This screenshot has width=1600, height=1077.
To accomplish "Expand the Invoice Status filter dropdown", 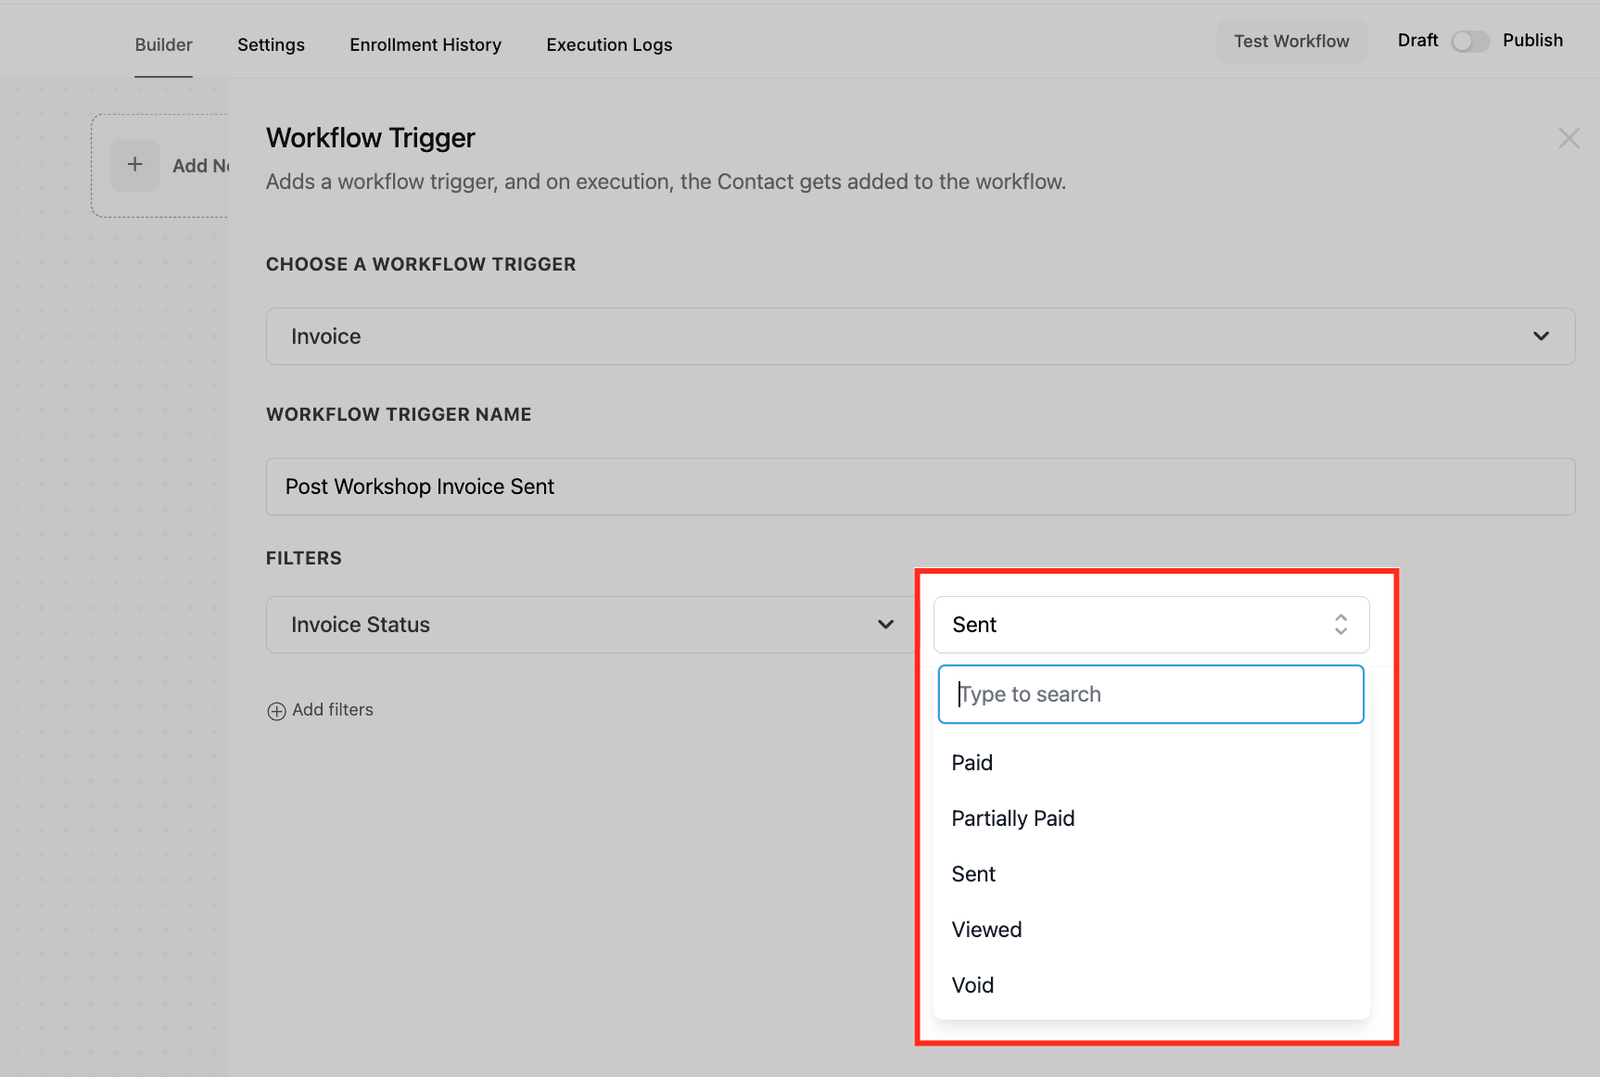I will coord(590,625).
